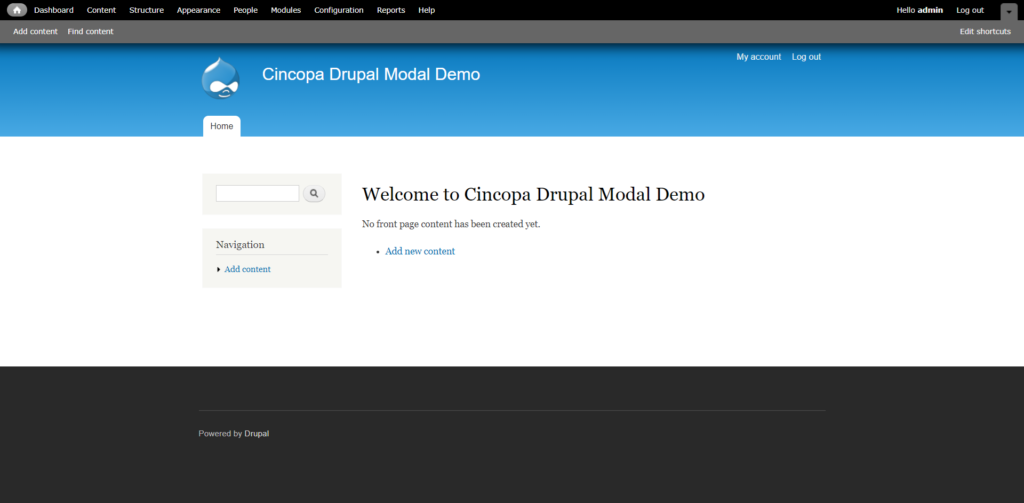Open the Content admin menu
Image resolution: width=1024 pixels, height=503 pixels.
point(101,10)
